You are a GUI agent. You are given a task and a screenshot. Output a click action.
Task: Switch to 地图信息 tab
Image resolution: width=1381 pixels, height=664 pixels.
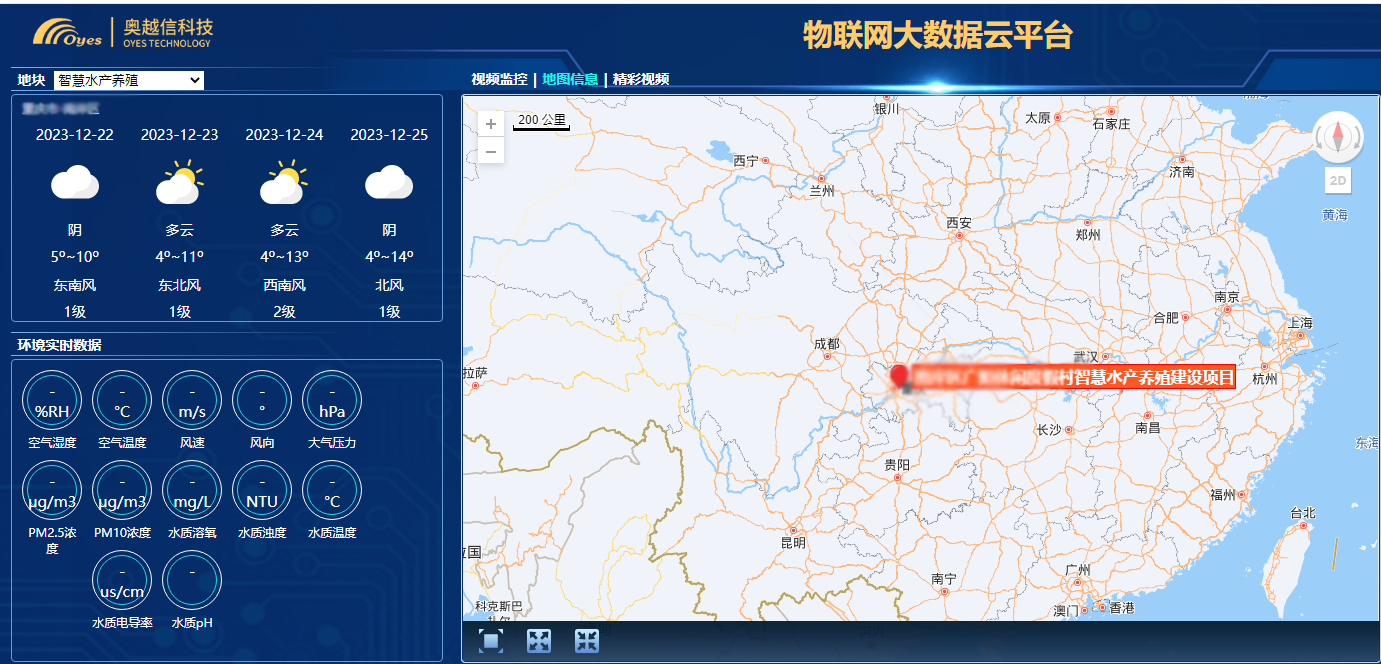point(570,79)
